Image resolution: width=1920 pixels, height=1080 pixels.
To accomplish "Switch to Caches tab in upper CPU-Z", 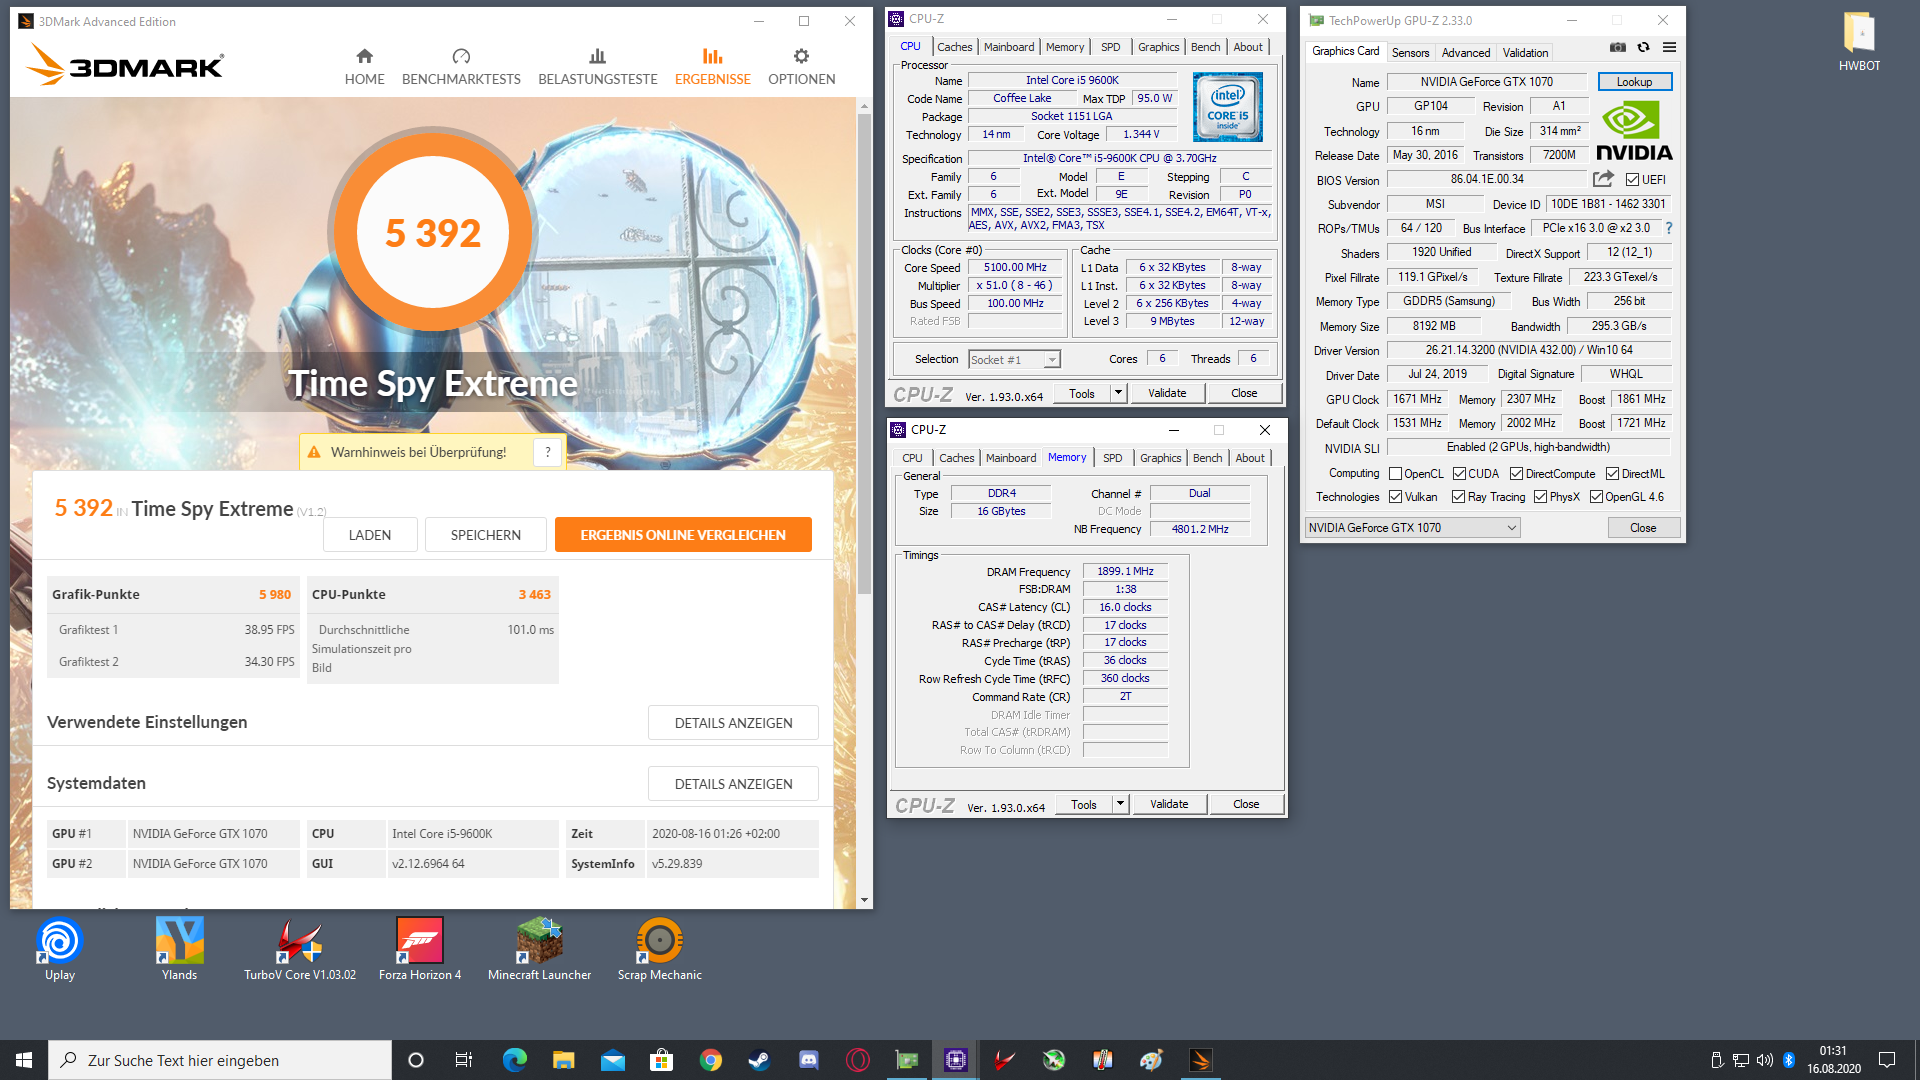I will tap(954, 47).
